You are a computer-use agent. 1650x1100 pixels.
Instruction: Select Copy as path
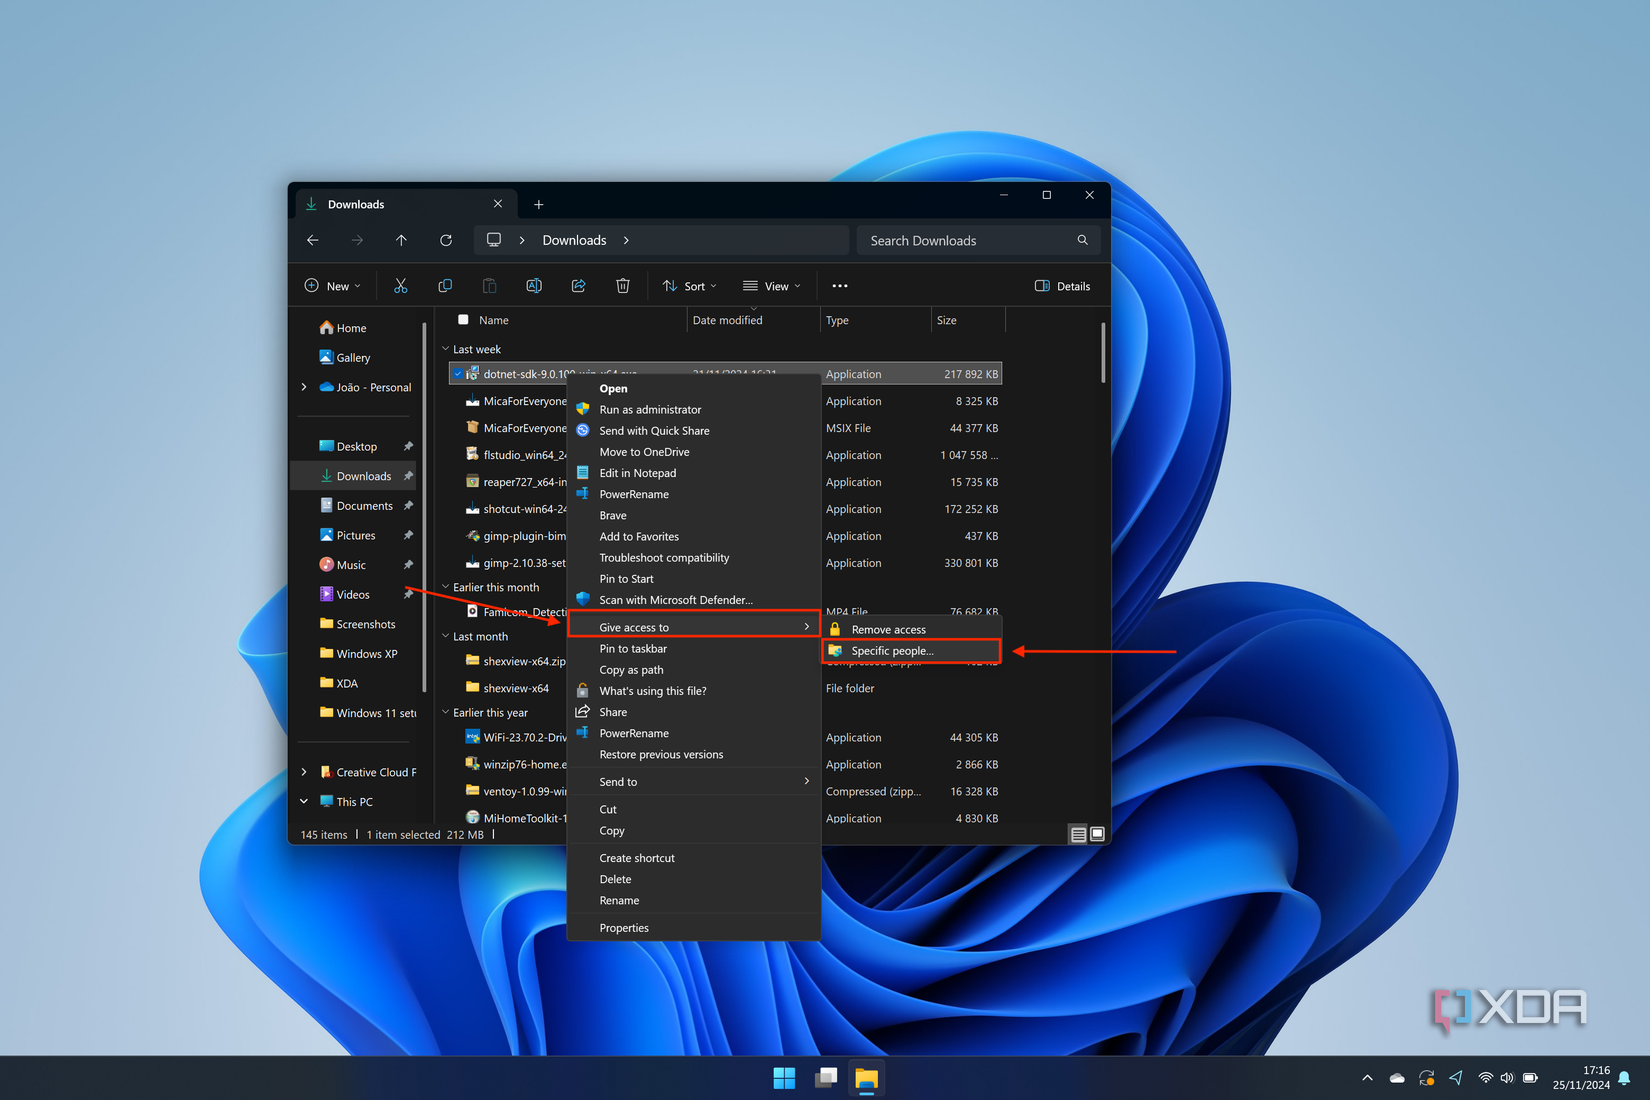click(x=694, y=670)
